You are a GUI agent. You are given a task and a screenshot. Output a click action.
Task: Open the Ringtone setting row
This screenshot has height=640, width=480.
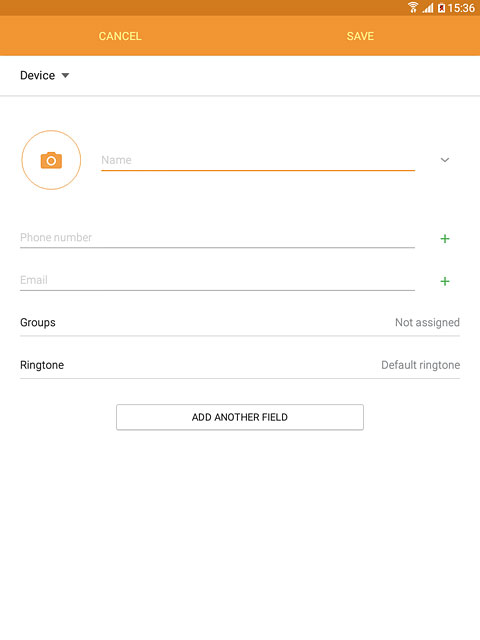point(240,365)
